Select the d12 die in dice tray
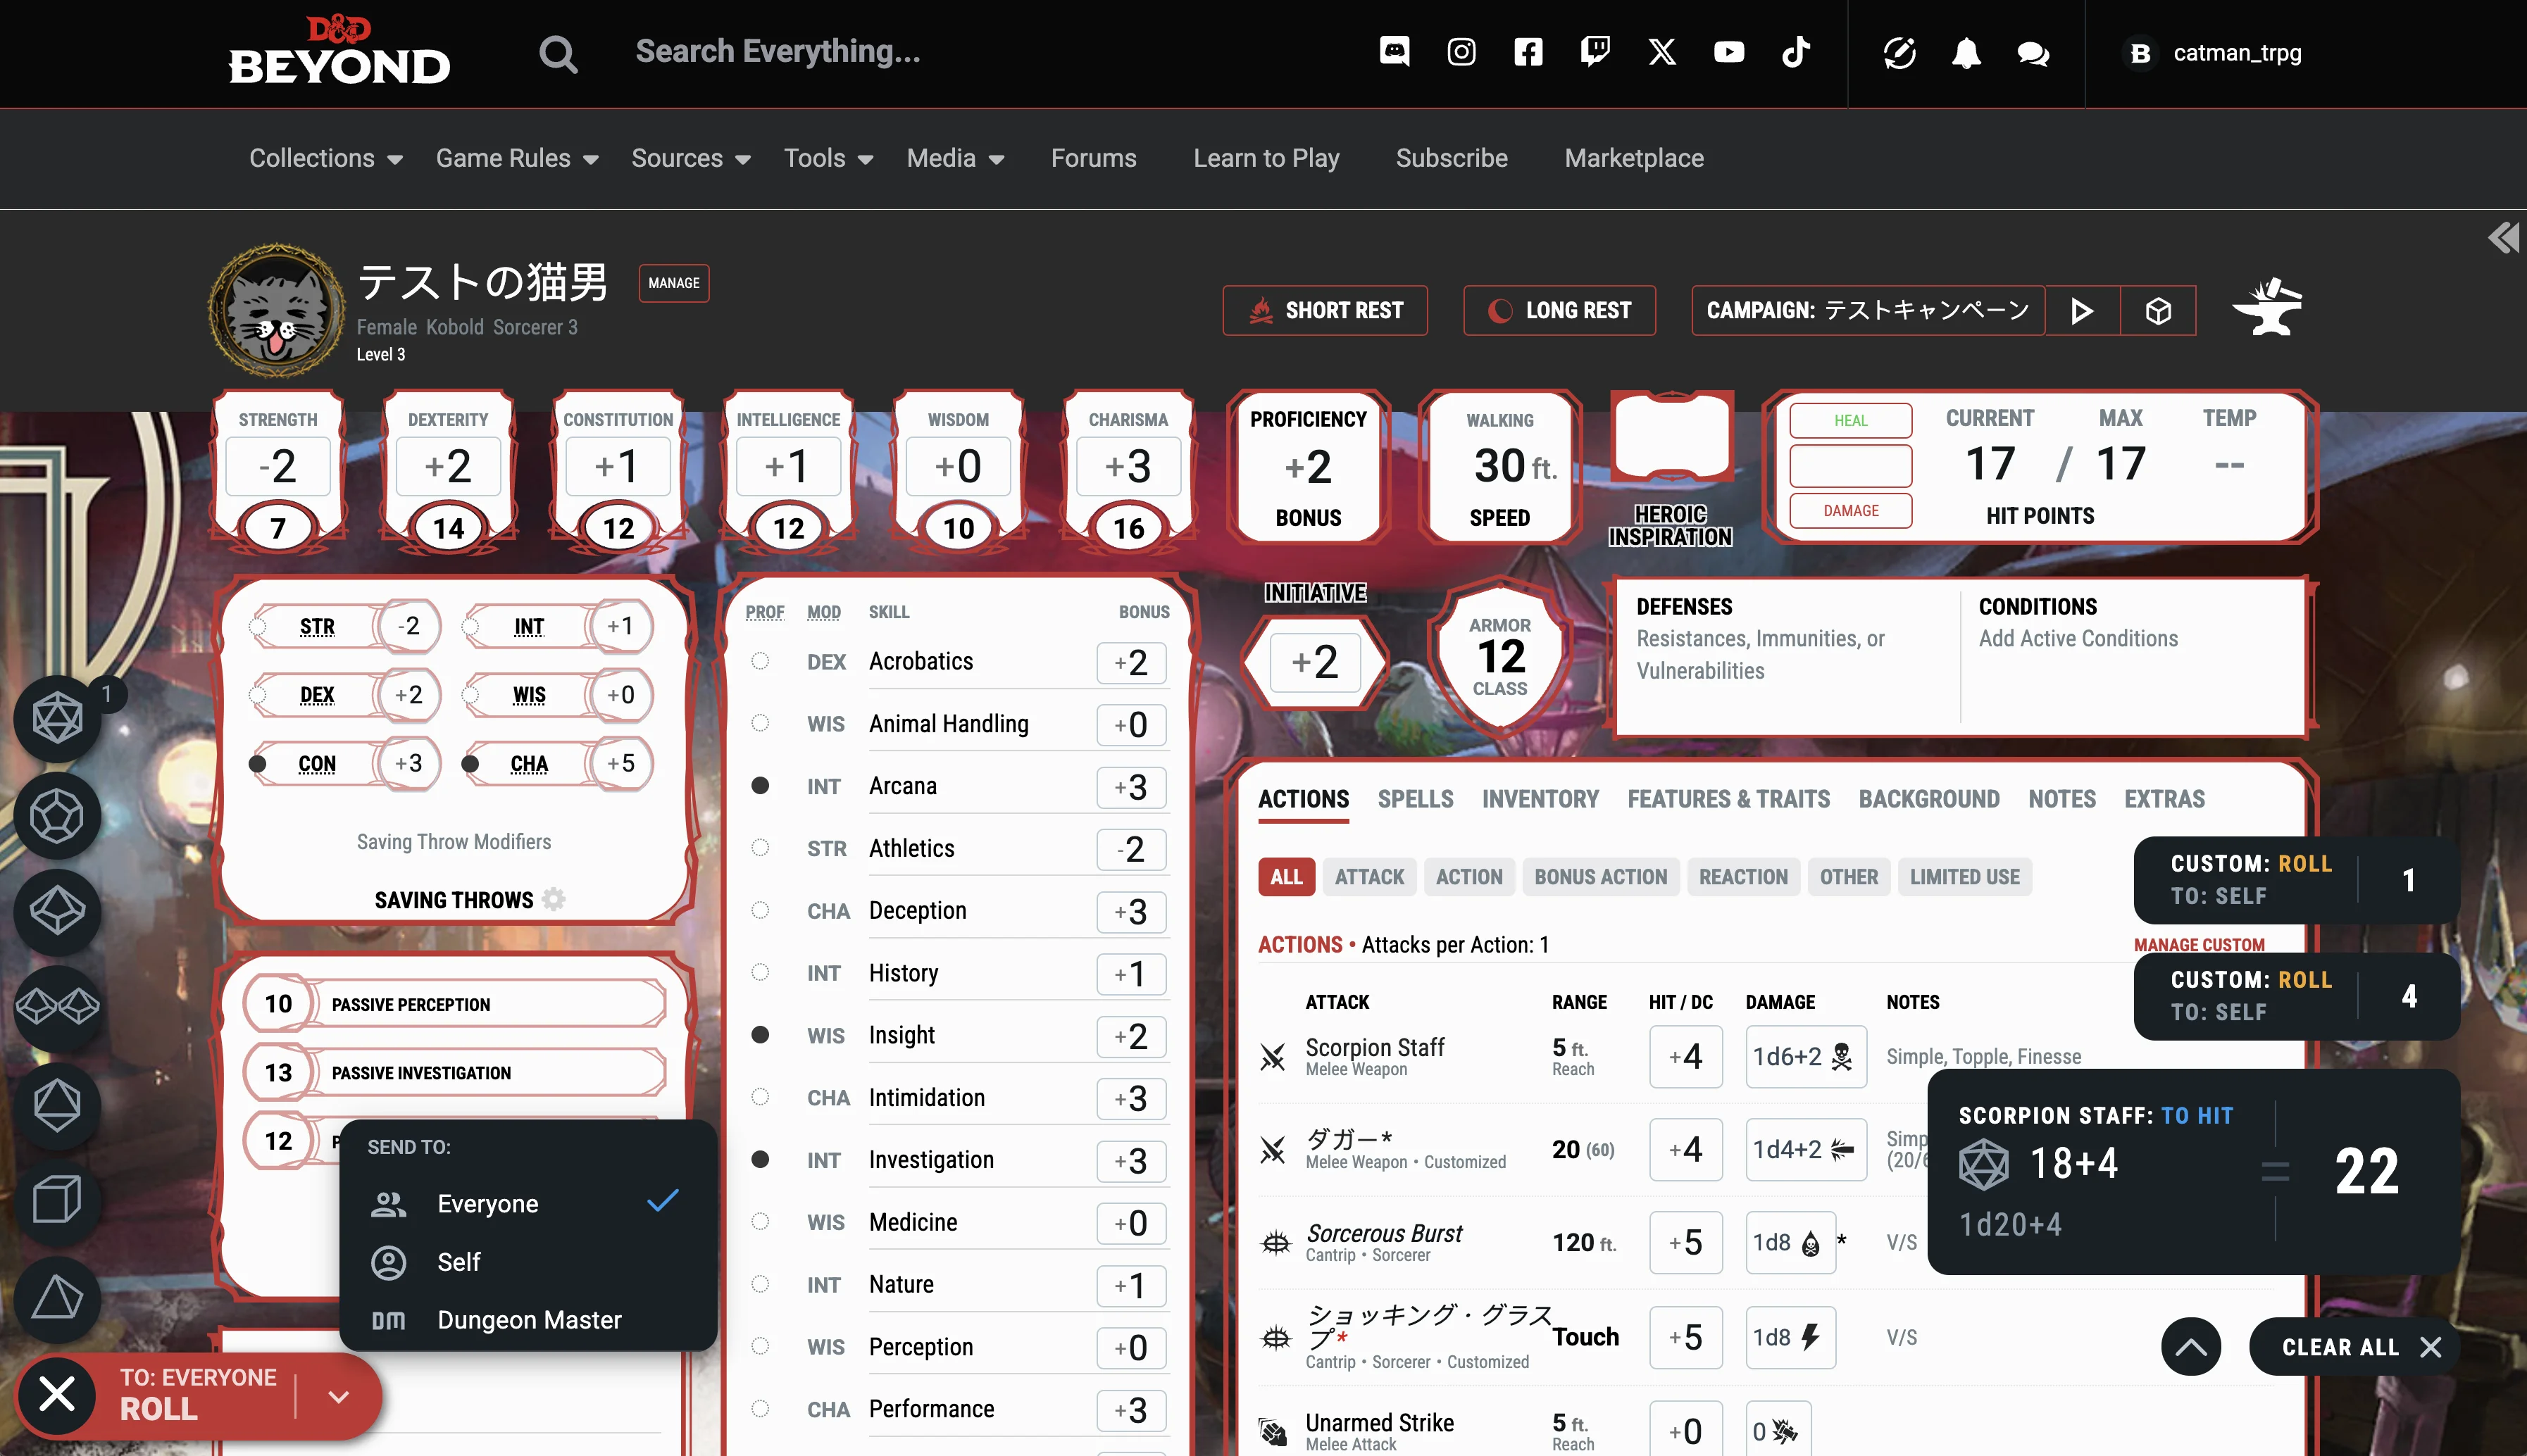Image resolution: width=2527 pixels, height=1456 pixels. click(x=57, y=815)
